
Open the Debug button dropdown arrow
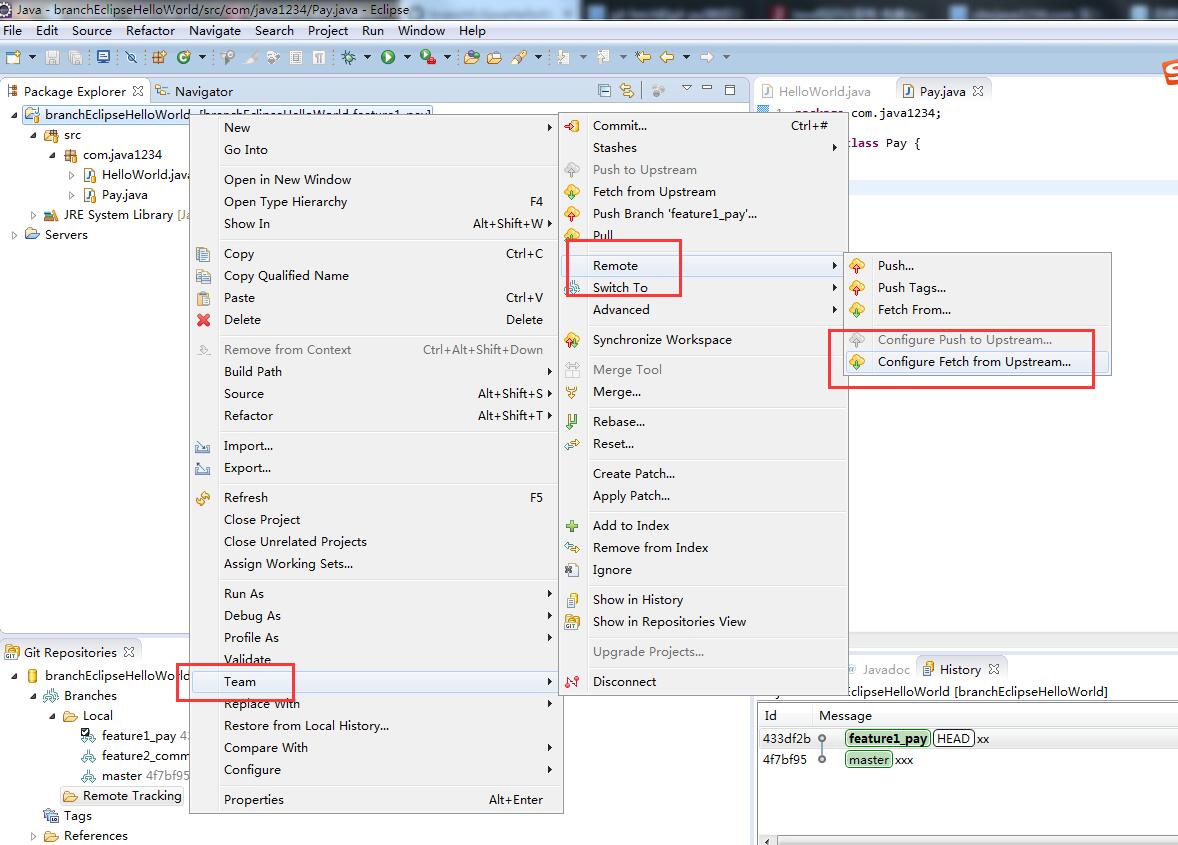pyautogui.click(x=367, y=57)
